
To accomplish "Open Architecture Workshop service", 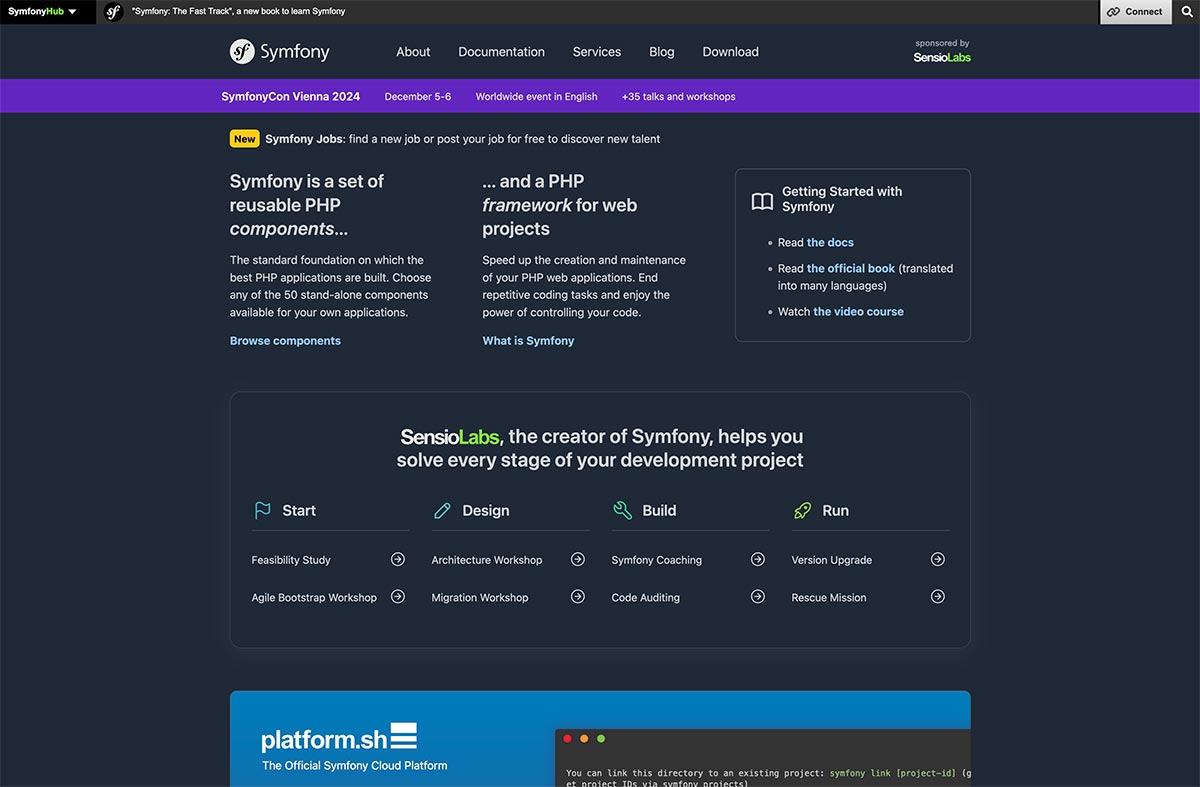I will point(487,560).
